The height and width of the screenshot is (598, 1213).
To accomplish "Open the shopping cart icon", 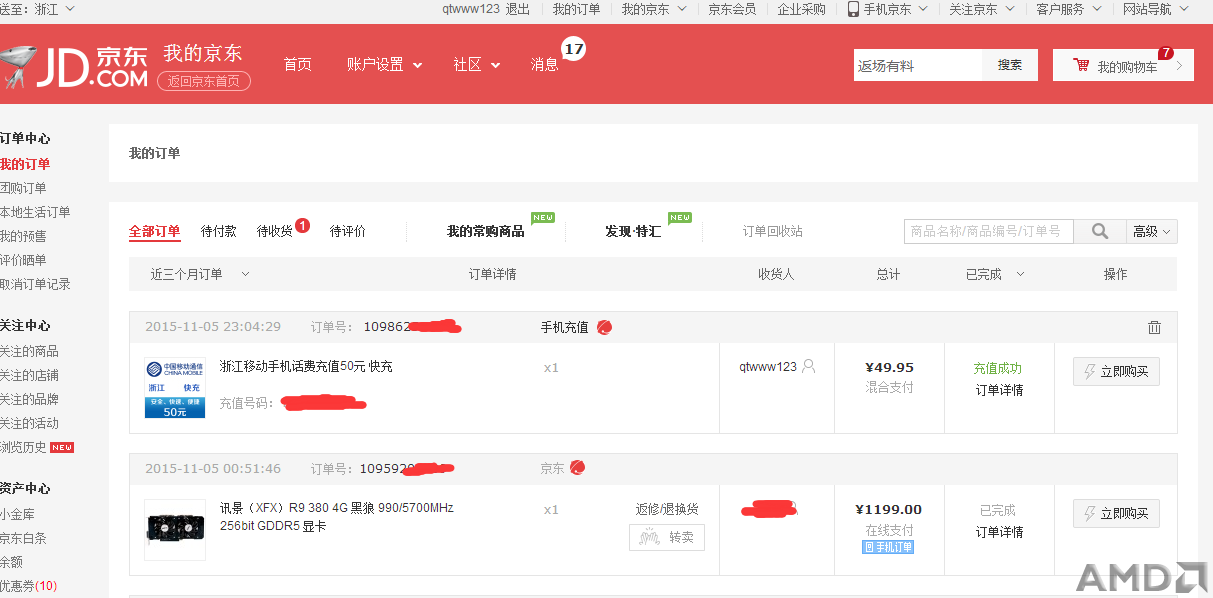I will 1081,65.
